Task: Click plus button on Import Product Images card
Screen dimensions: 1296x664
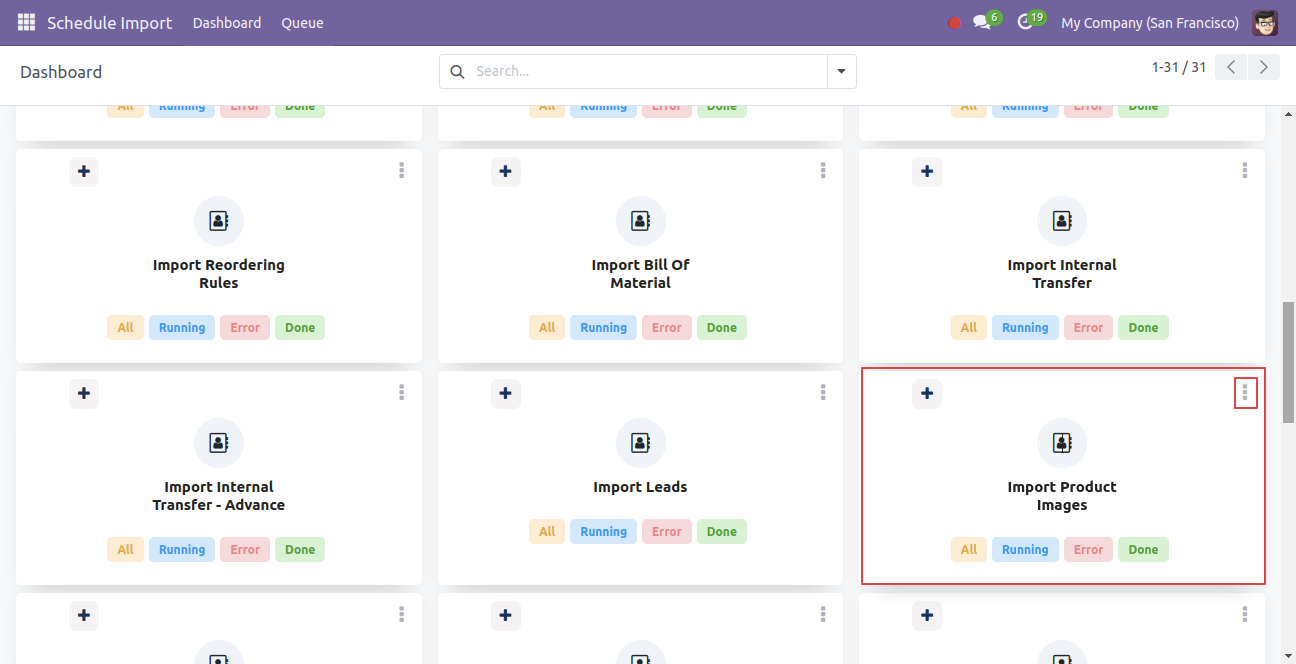Action: [927, 394]
